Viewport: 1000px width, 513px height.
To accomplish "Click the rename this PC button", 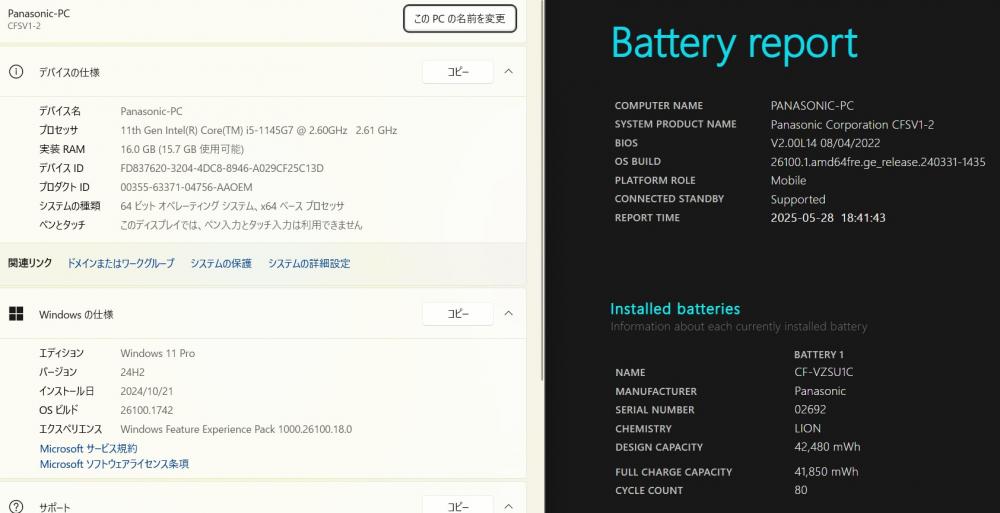I will coord(460,19).
